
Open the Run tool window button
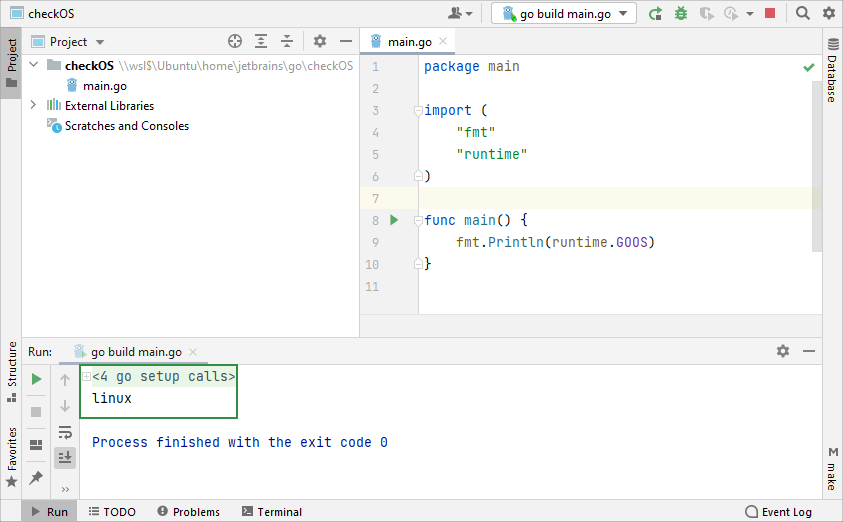[x=49, y=512]
